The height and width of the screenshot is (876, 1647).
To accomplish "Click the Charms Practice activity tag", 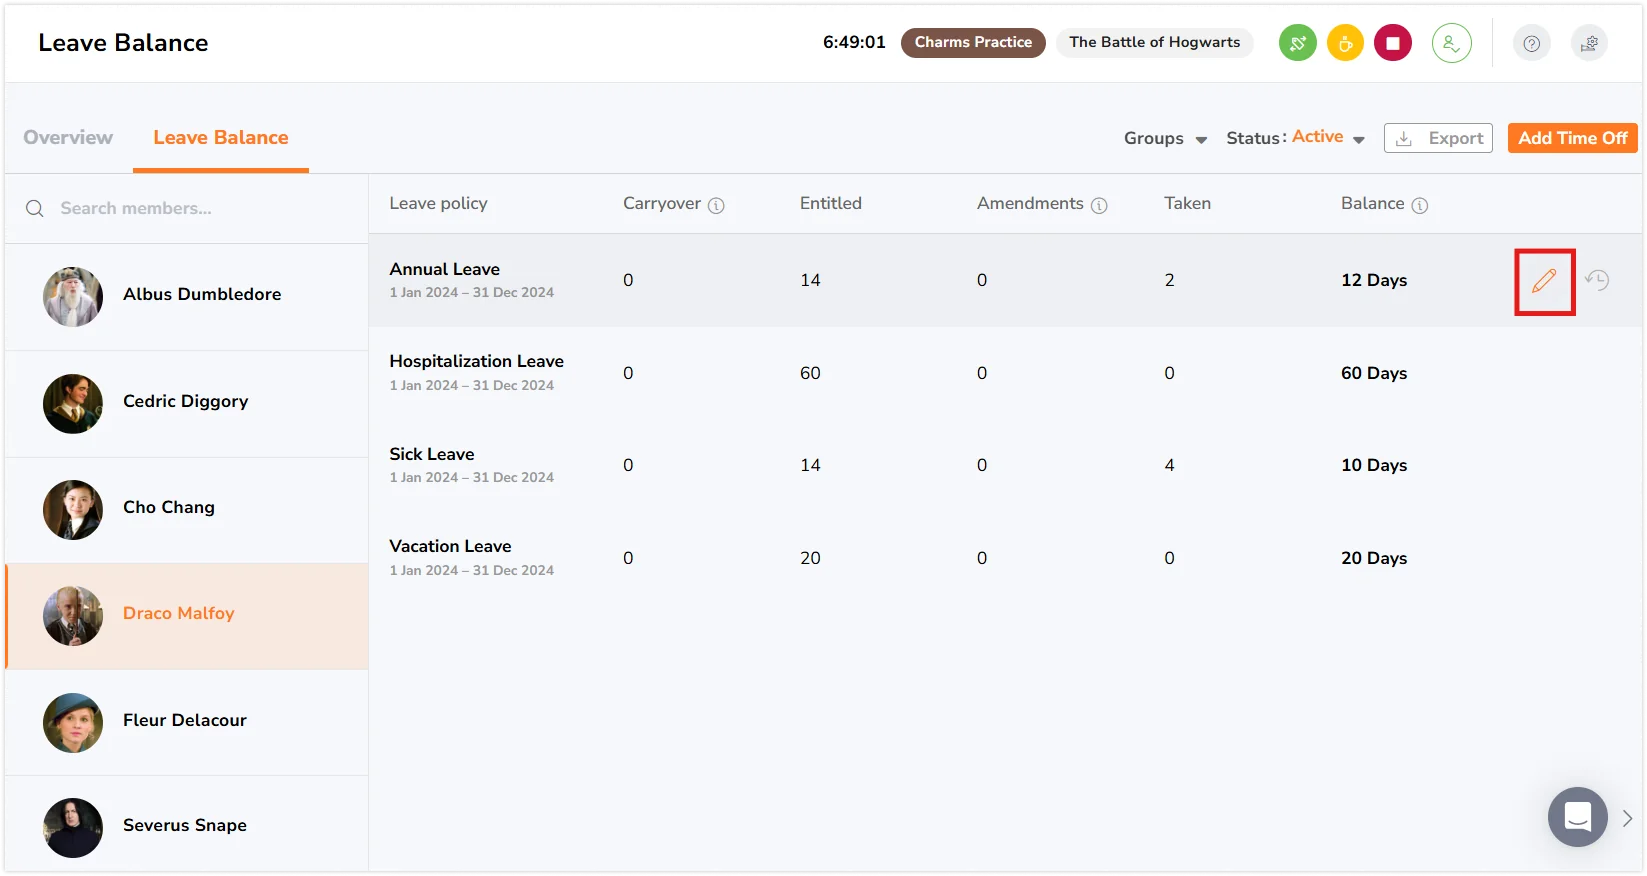I will (x=973, y=42).
